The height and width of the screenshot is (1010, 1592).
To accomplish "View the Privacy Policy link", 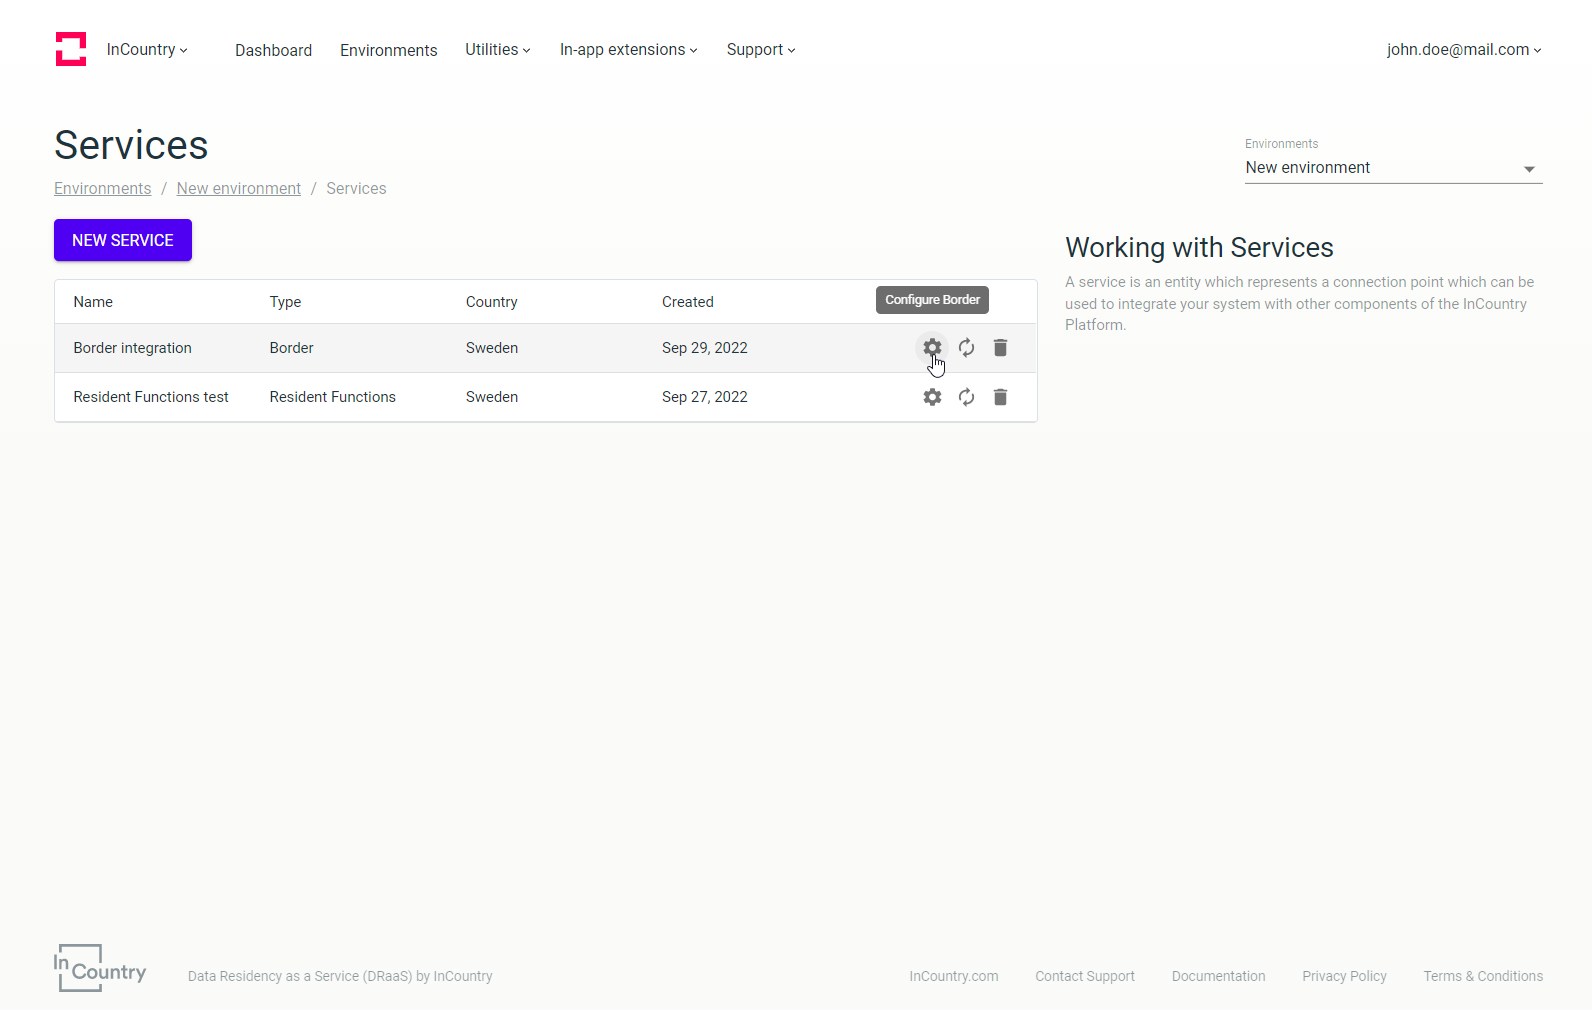I will click(1345, 976).
